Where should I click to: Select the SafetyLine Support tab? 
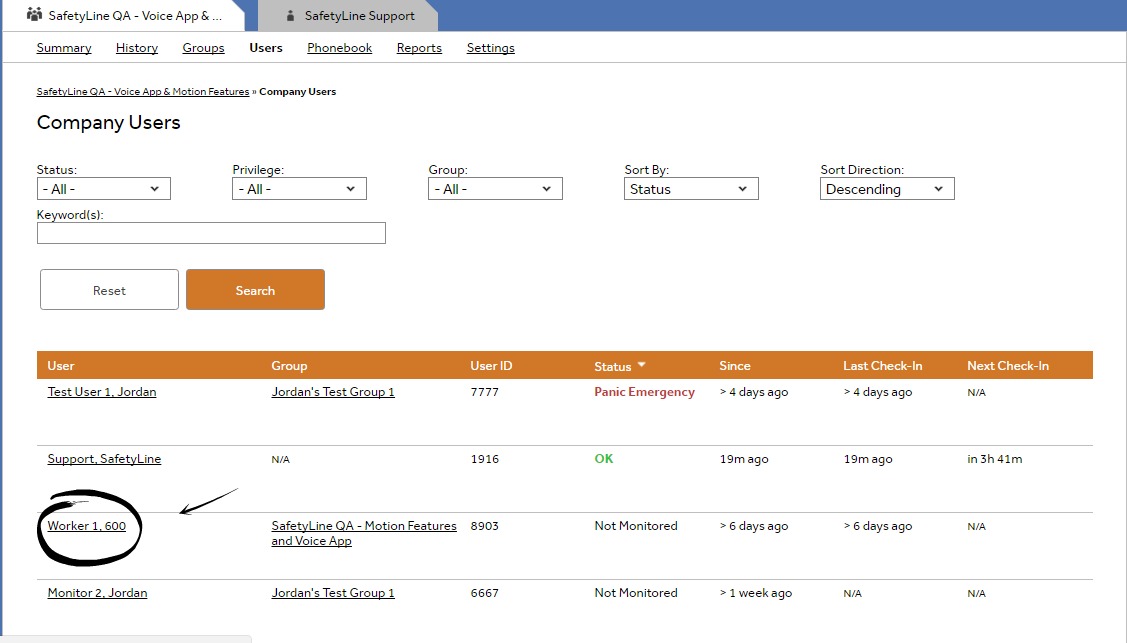tap(359, 16)
